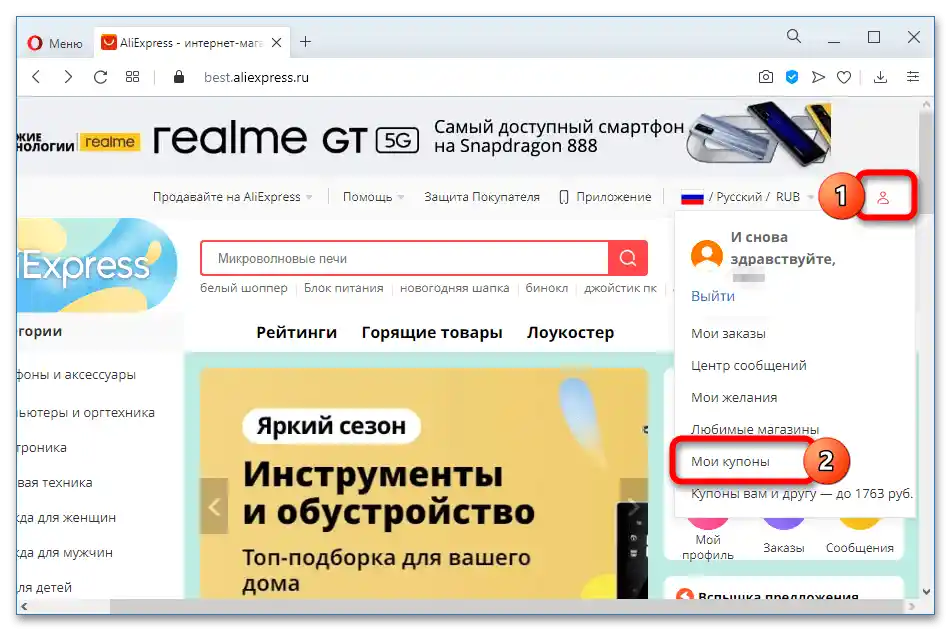Click the red search button
The height and width of the screenshot is (631, 951).
pyautogui.click(x=628, y=258)
